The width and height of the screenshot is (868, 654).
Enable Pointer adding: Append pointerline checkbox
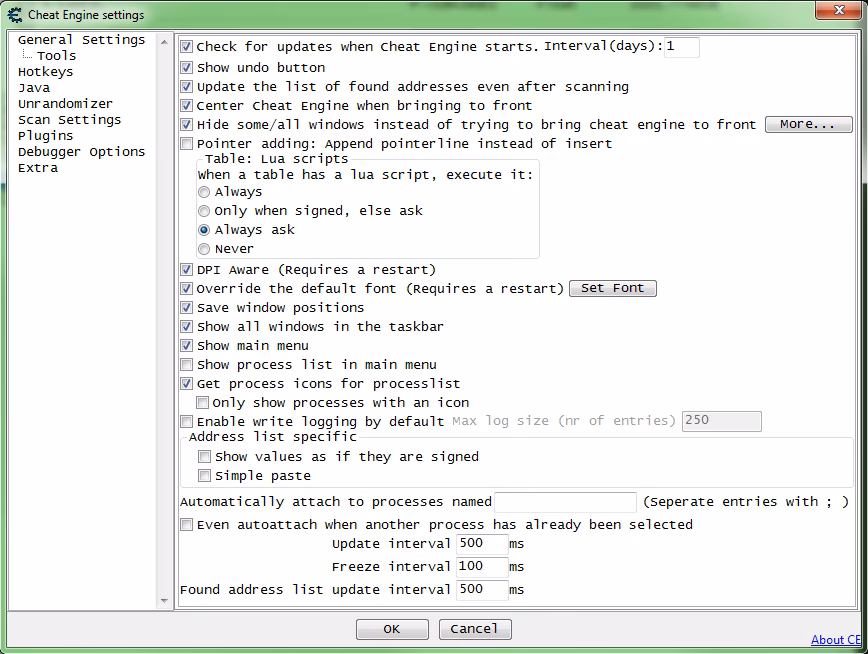click(187, 144)
